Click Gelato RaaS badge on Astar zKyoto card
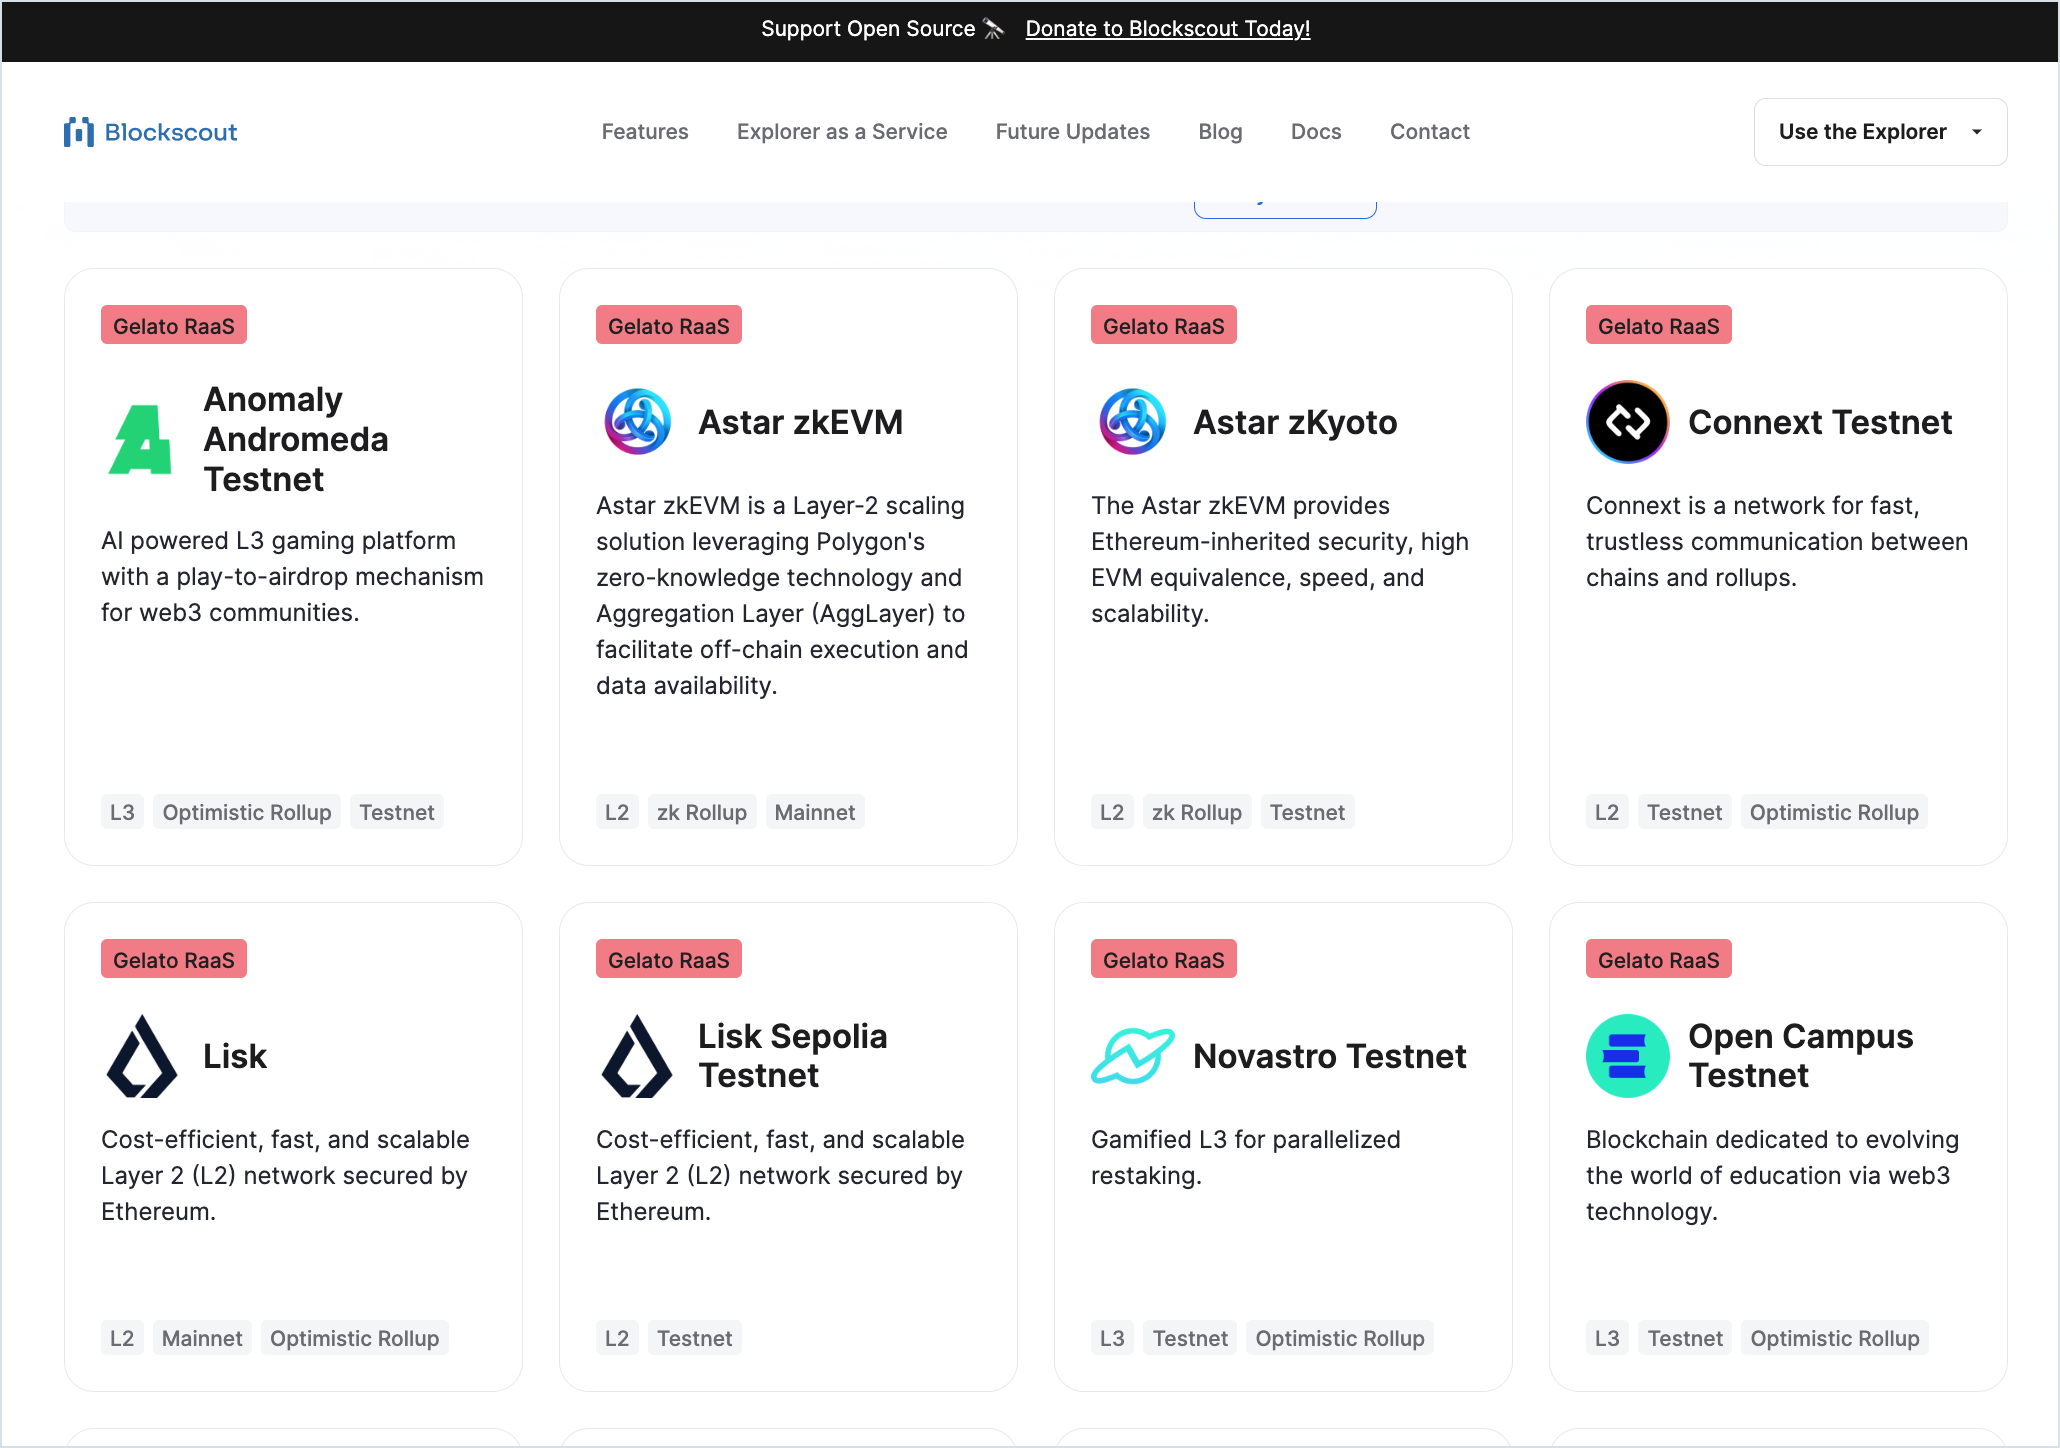 [1164, 325]
